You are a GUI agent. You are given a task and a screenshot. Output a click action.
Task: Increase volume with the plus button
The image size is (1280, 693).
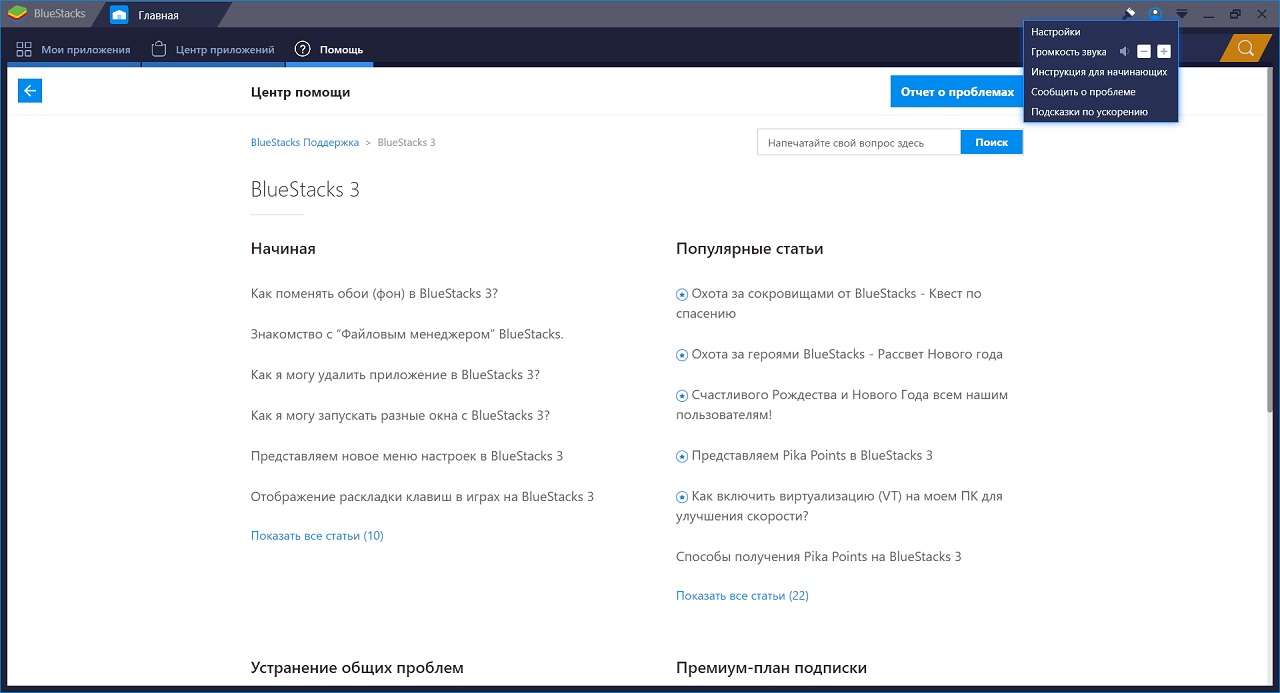click(x=1164, y=52)
